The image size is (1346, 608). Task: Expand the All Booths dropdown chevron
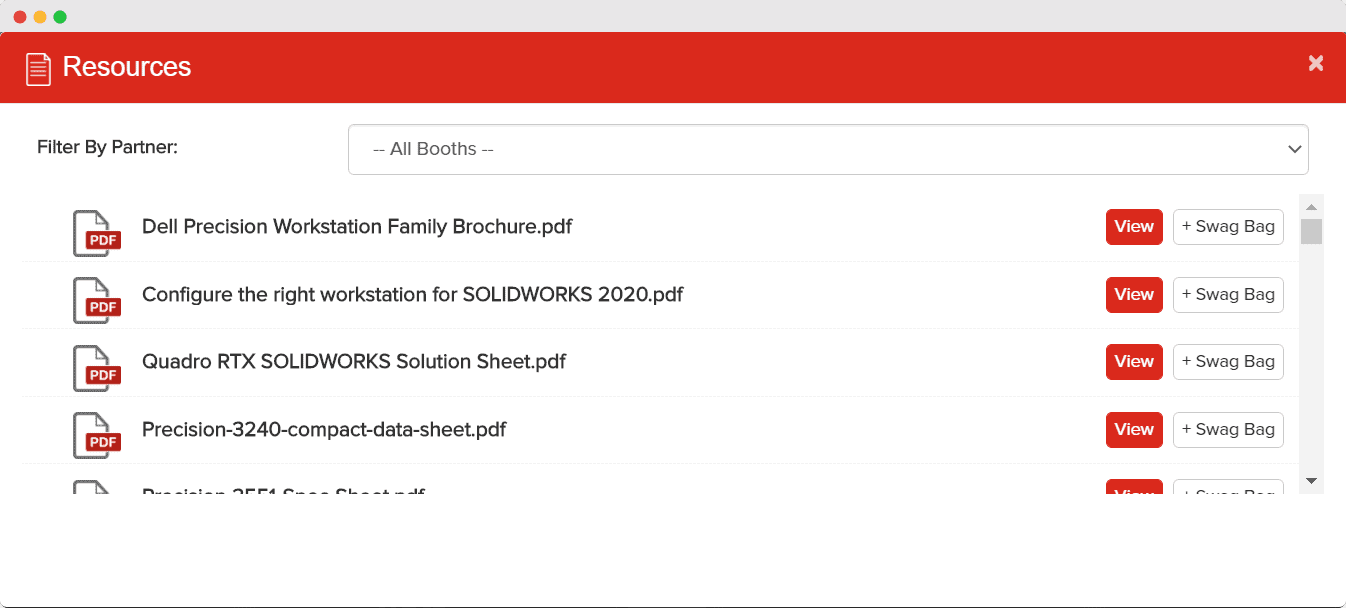(x=1295, y=148)
